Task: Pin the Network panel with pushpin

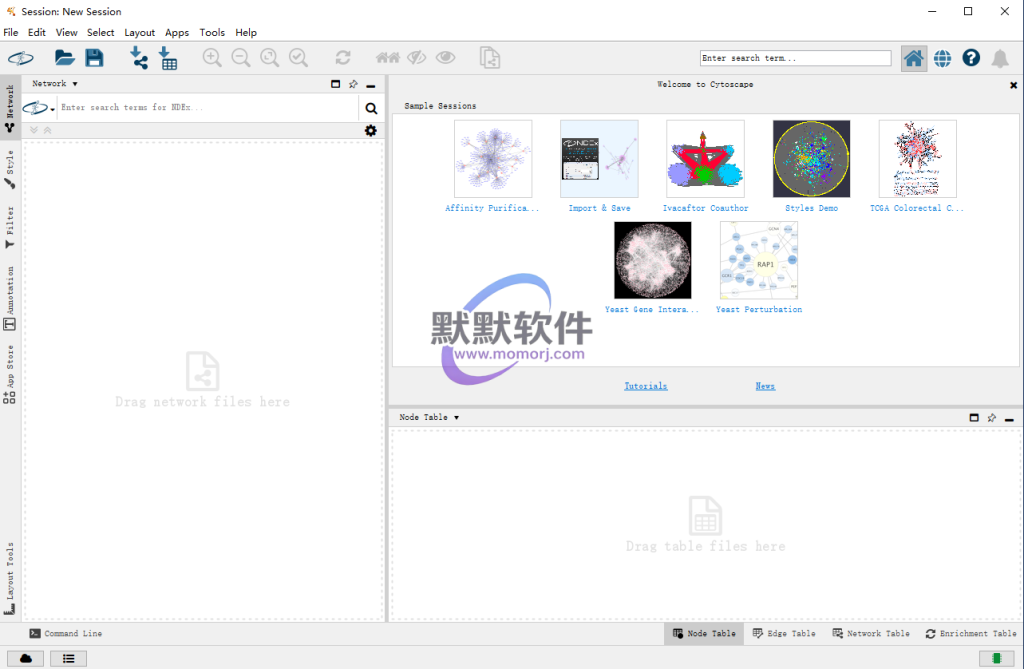Action: pyautogui.click(x=353, y=85)
